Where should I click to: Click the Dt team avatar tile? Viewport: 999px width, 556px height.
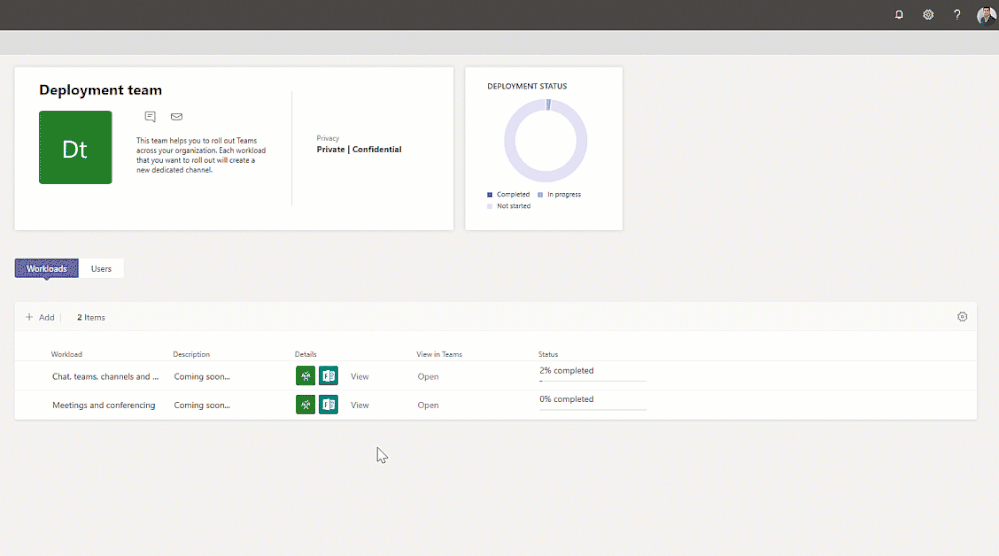[75, 148]
